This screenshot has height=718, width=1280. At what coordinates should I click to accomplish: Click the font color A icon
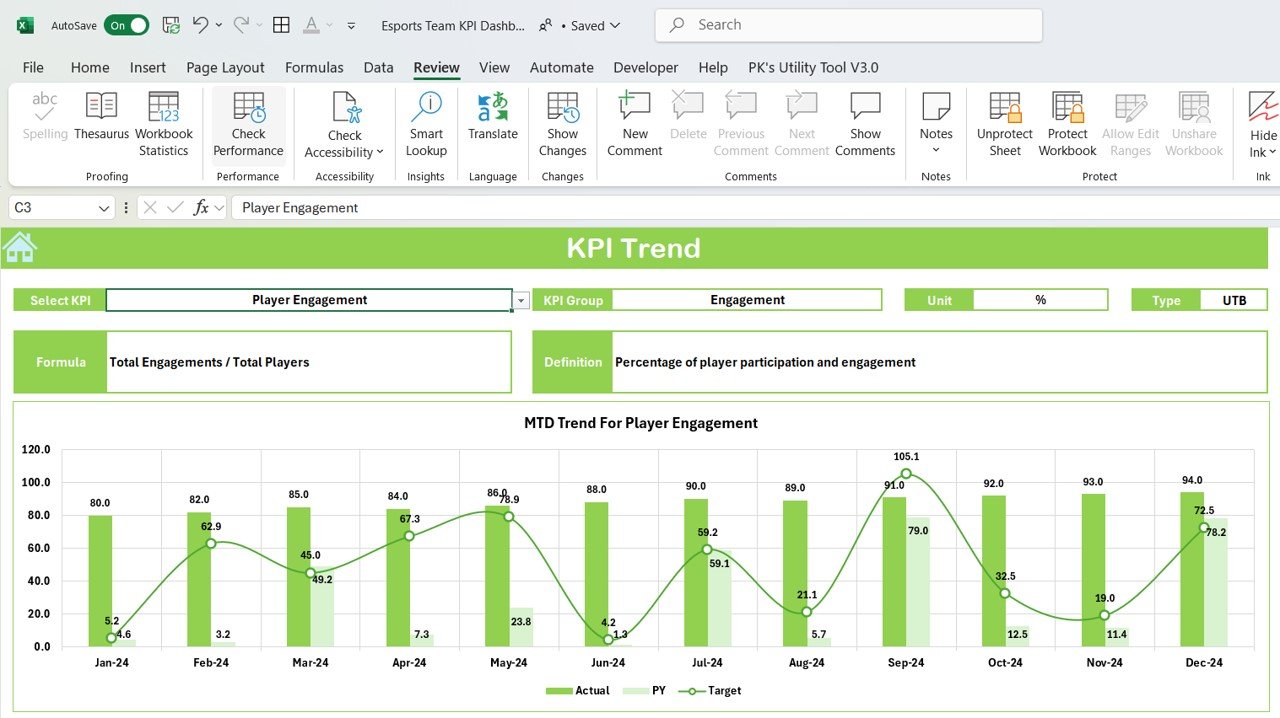click(312, 25)
